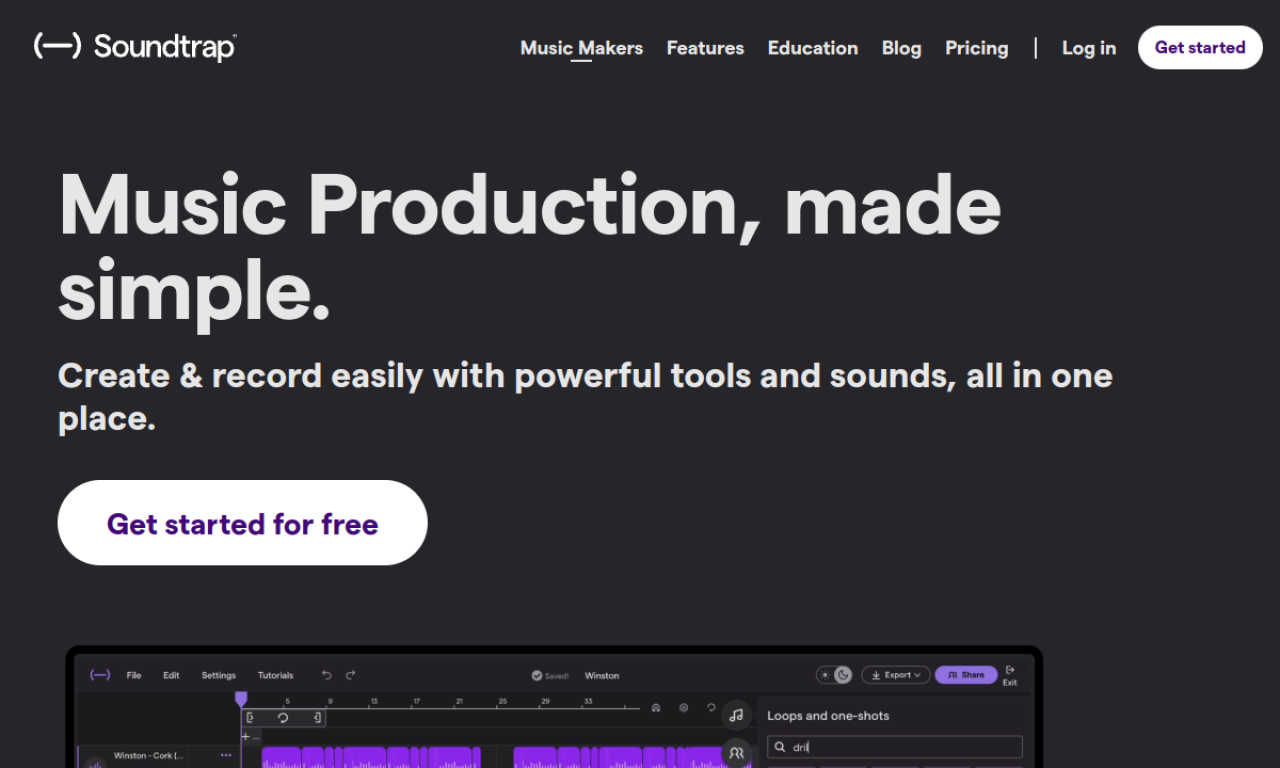The image size is (1280, 768).
Task: Click the Soundtrap logo in the studio editor
Action: click(x=99, y=675)
